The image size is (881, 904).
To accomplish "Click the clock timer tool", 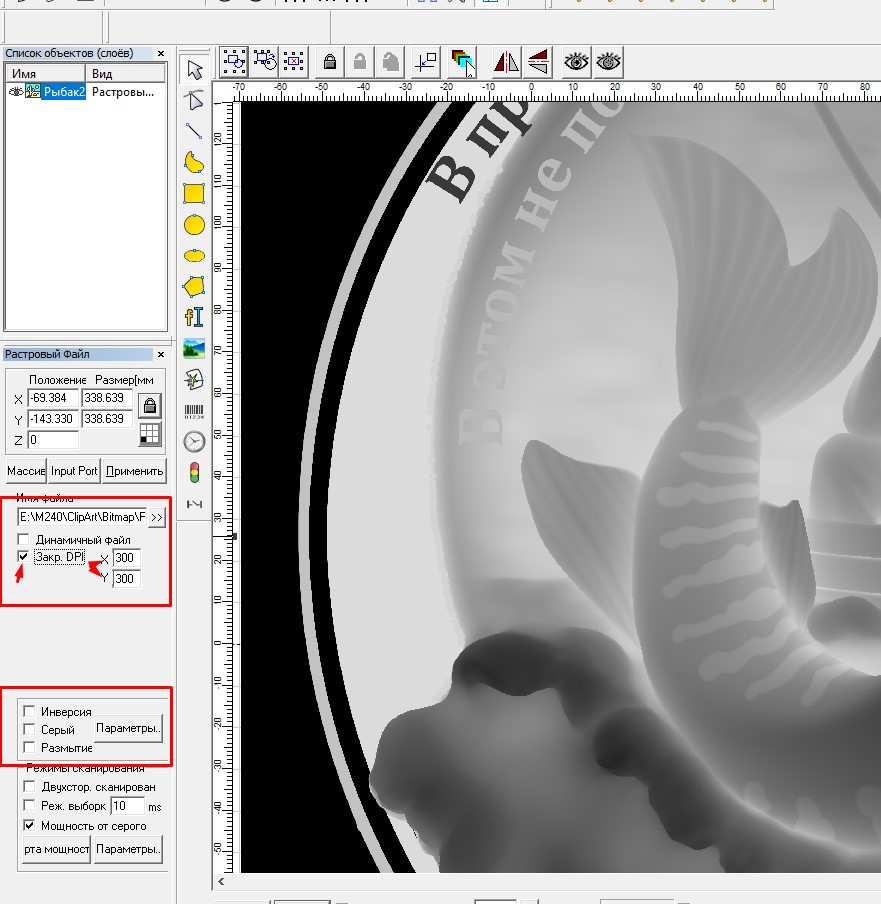I will coord(194,441).
